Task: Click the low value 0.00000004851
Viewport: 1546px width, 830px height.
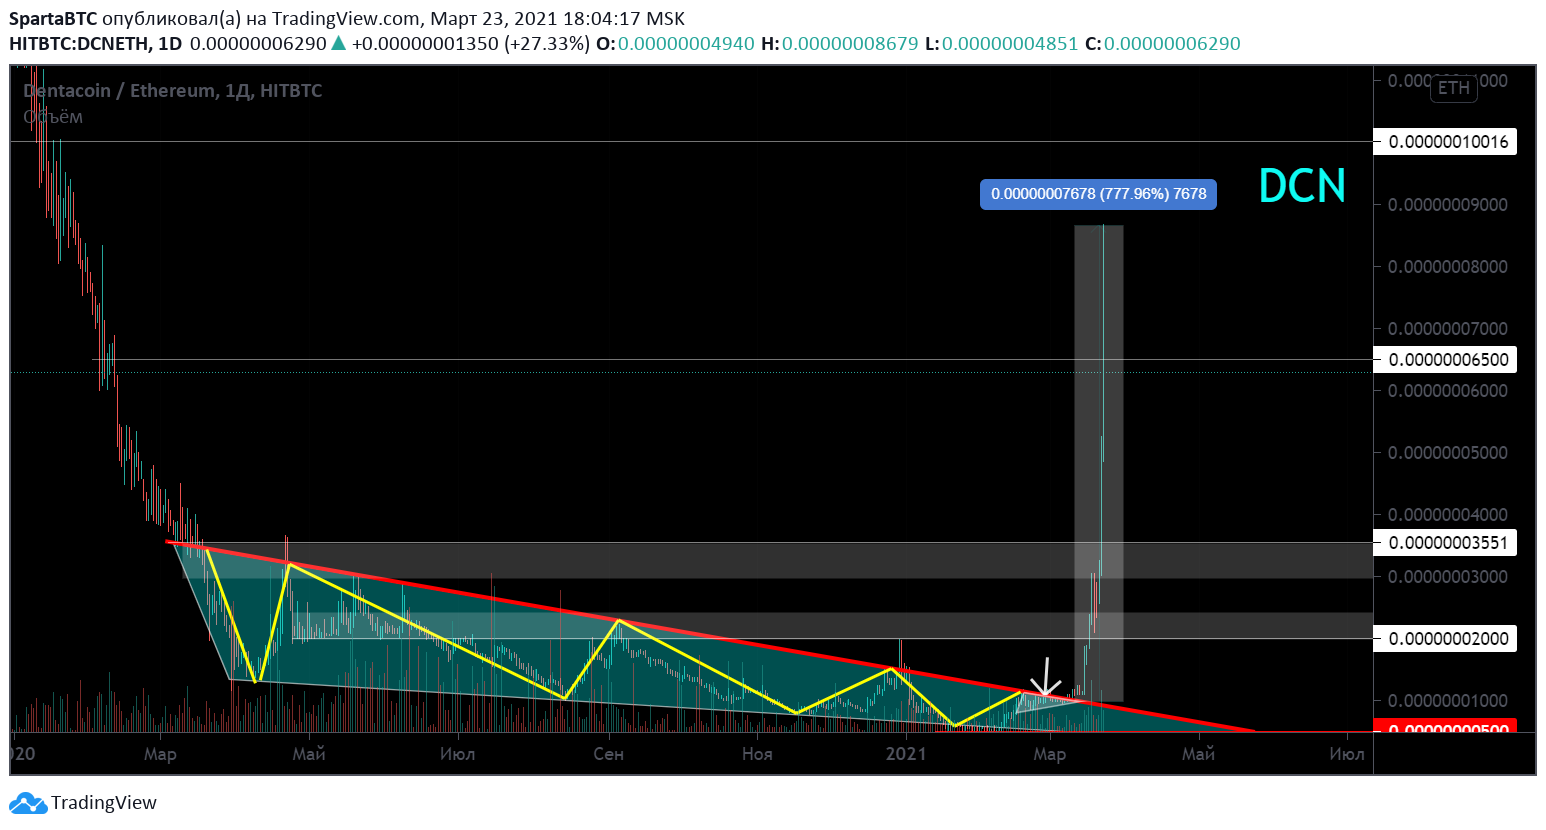Action: pos(1010,44)
